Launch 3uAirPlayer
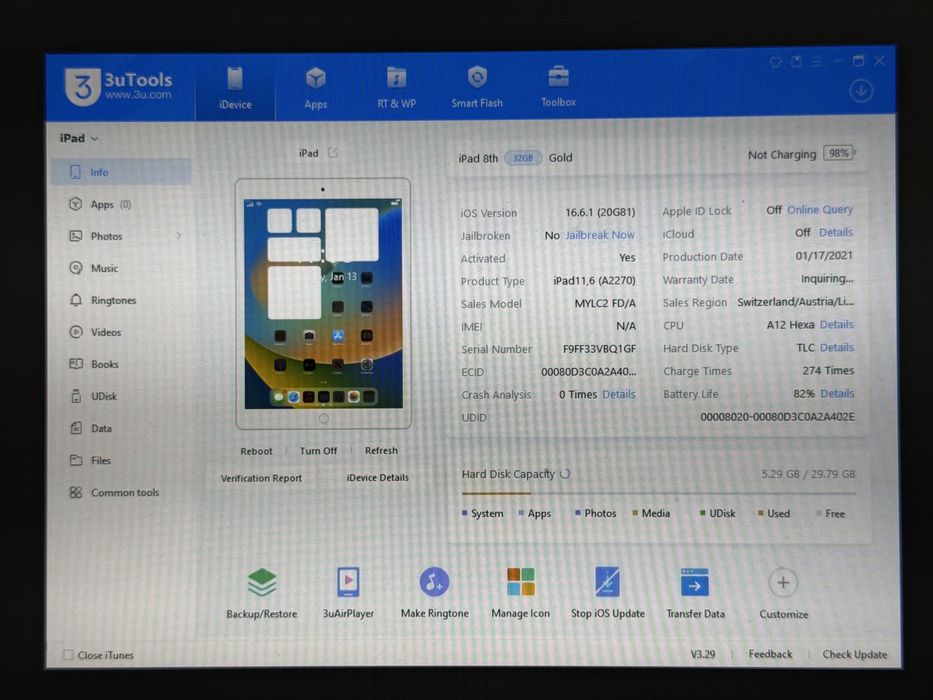The height and width of the screenshot is (700, 933). tap(348, 592)
